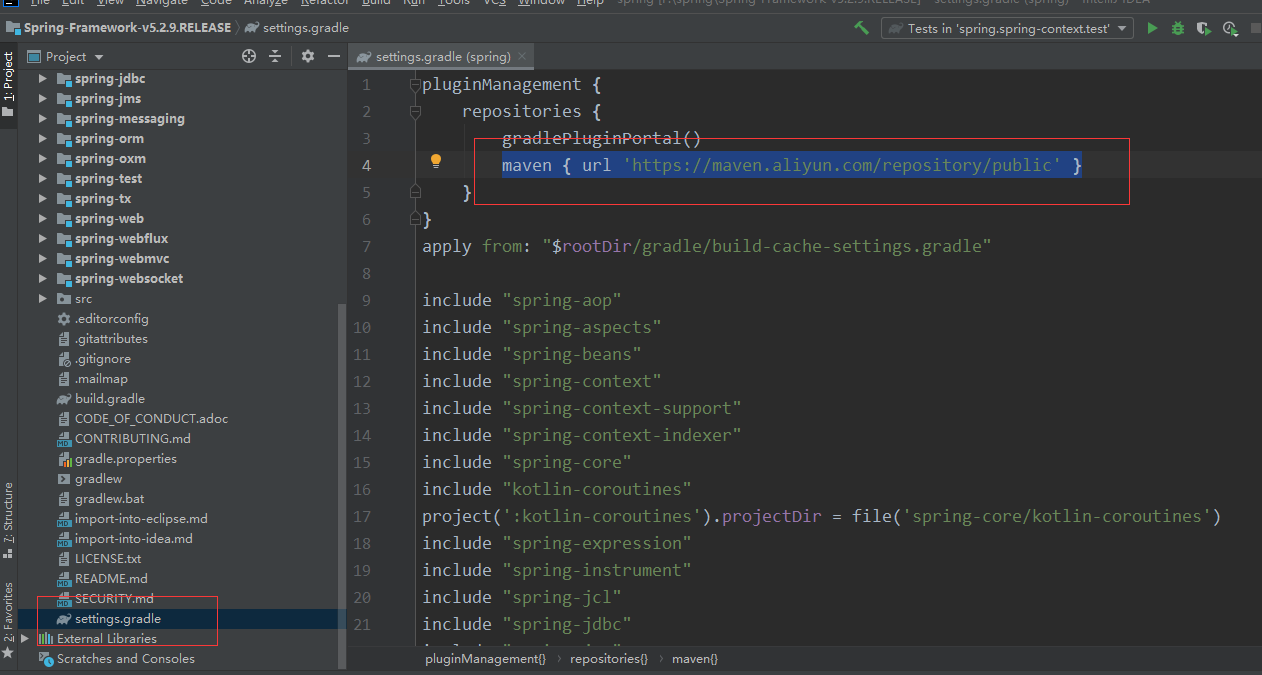Image resolution: width=1262 pixels, height=675 pixels.
Task: Click "spring-context-indexer" include string
Action: [622, 435]
